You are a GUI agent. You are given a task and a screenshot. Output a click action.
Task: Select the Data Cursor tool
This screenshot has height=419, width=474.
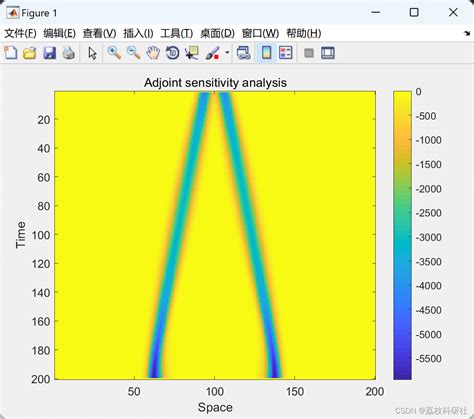[x=192, y=53]
